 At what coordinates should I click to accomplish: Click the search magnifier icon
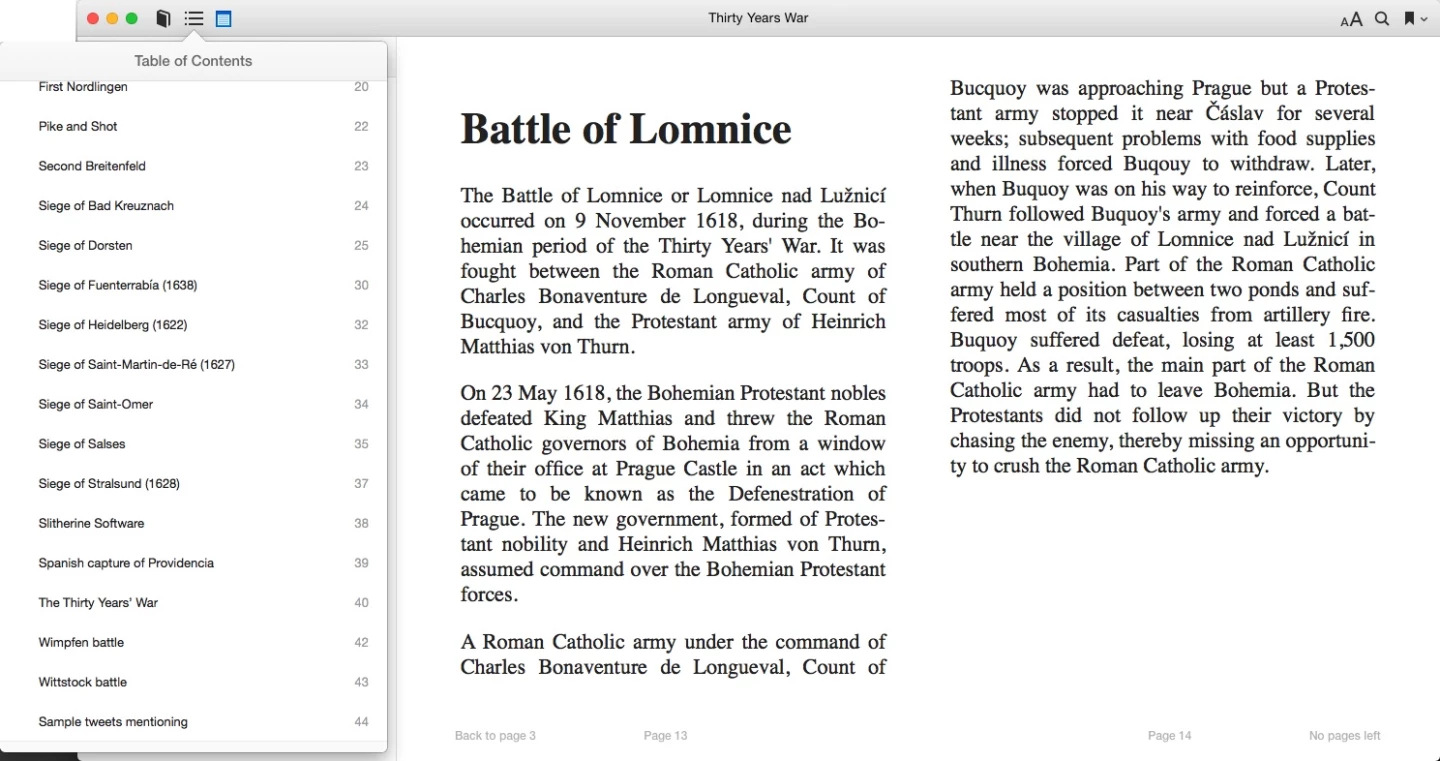coord(1382,18)
